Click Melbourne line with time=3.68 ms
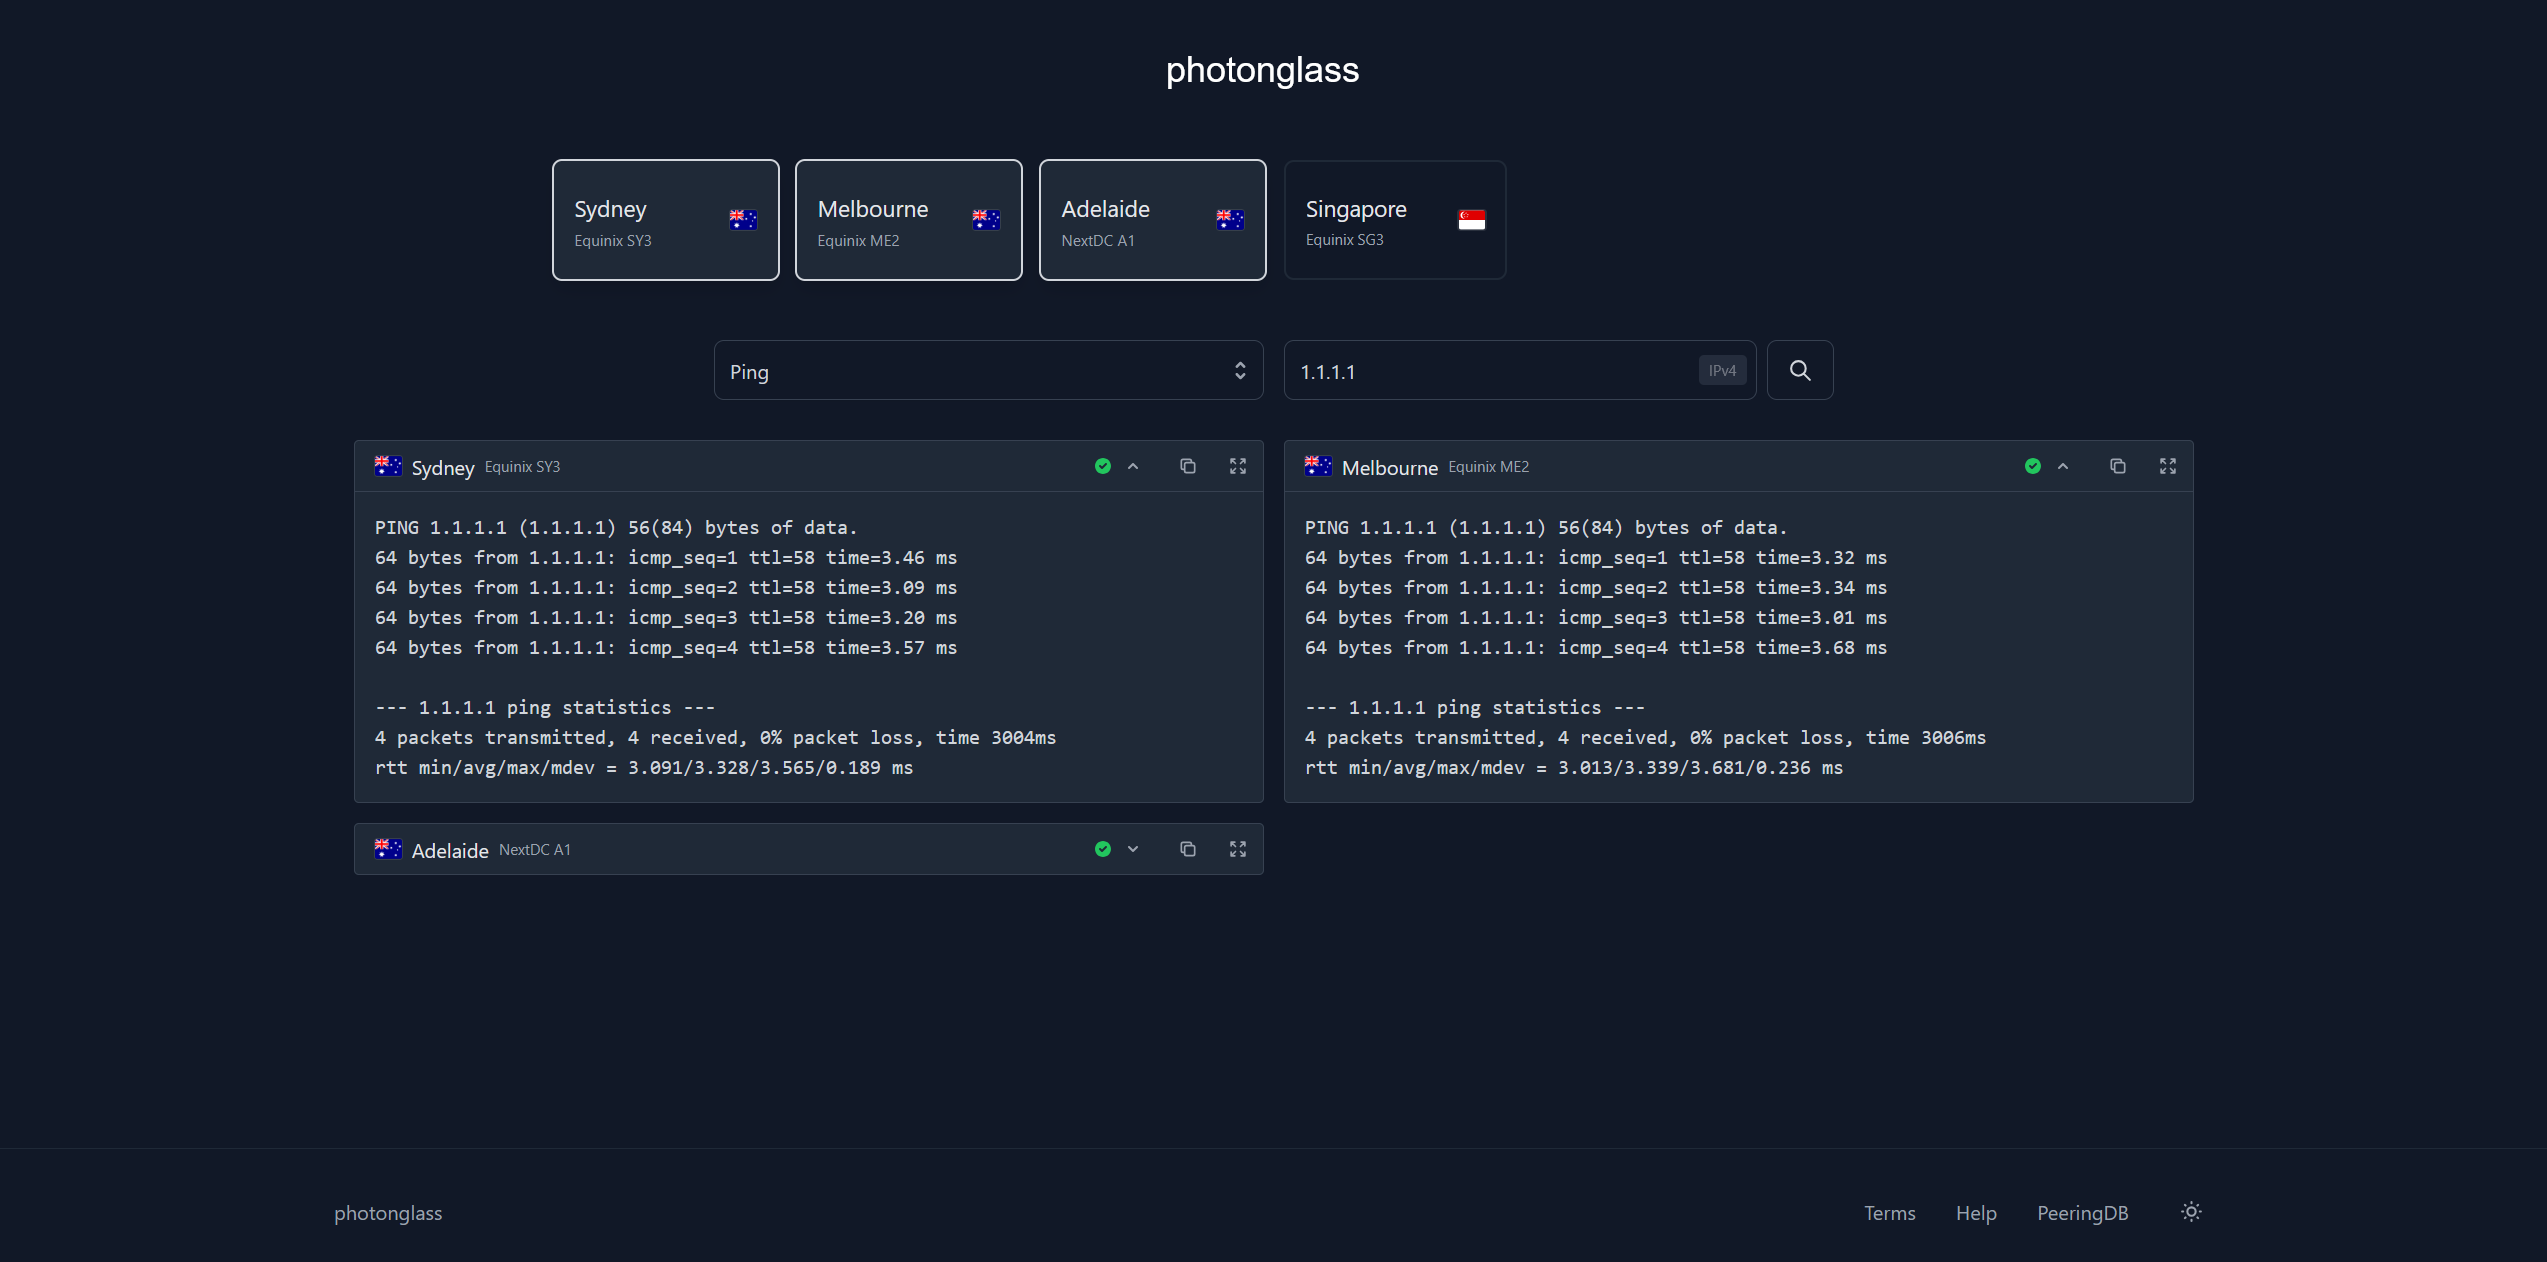The width and height of the screenshot is (2547, 1262). (x=1596, y=648)
